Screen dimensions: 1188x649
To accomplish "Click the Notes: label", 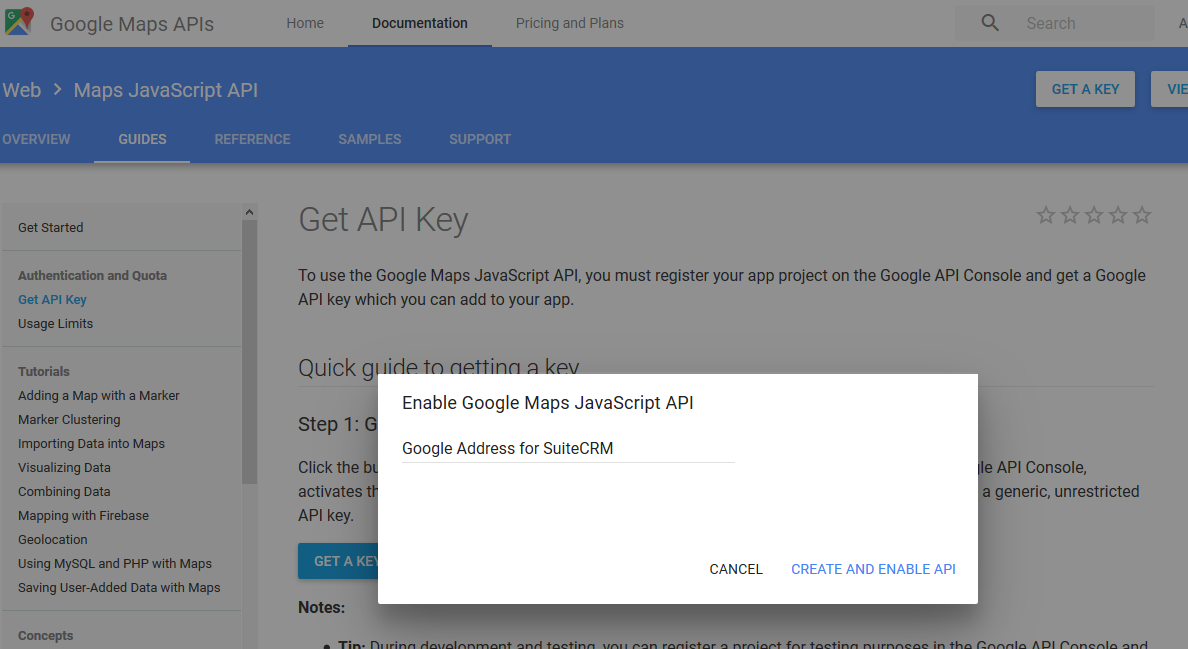I will 321,607.
